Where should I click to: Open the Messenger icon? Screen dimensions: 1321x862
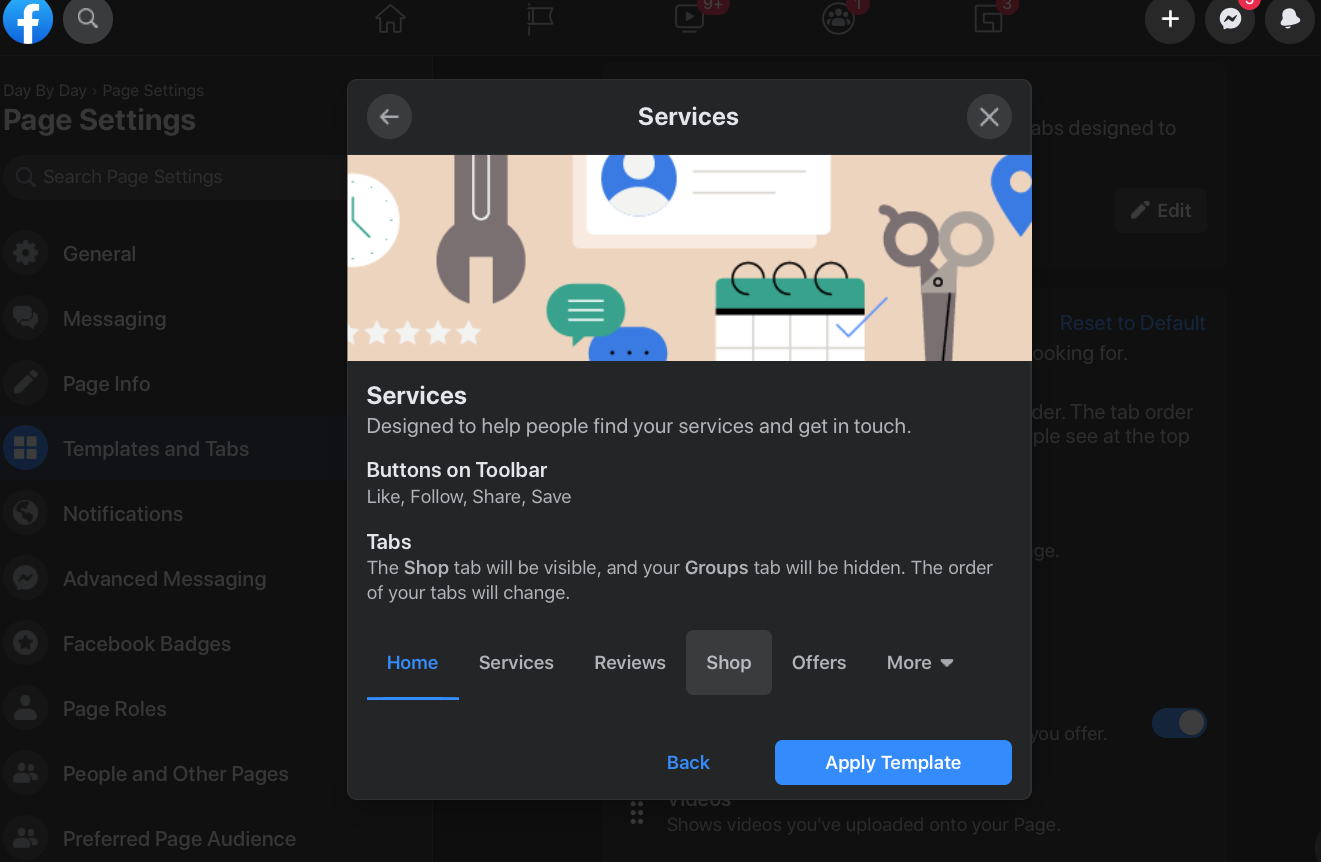click(1230, 19)
